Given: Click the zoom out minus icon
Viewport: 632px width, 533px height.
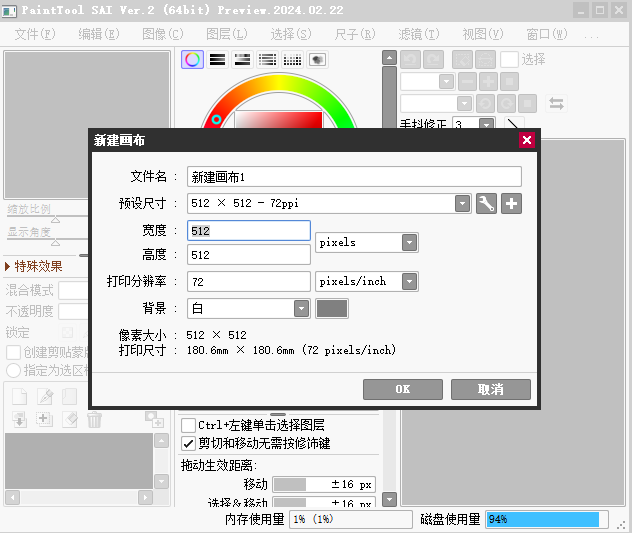Looking at the screenshot, I should tap(468, 82).
